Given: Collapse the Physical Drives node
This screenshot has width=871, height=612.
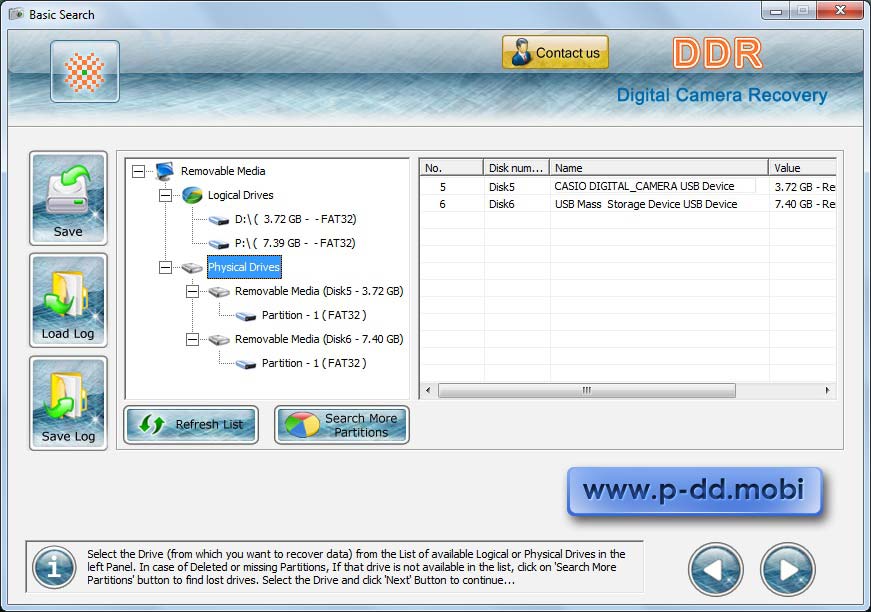Looking at the screenshot, I should pyautogui.click(x=166, y=268).
